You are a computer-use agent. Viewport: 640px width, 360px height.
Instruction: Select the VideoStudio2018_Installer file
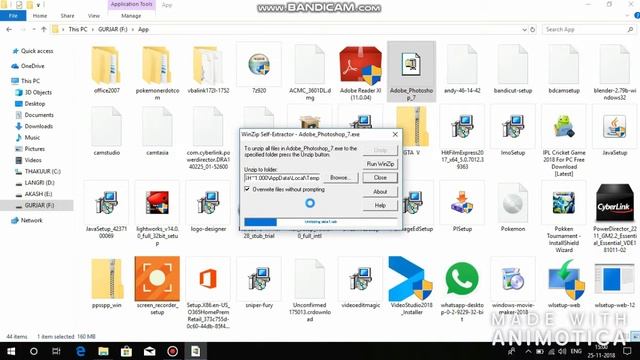tap(411, 287)
